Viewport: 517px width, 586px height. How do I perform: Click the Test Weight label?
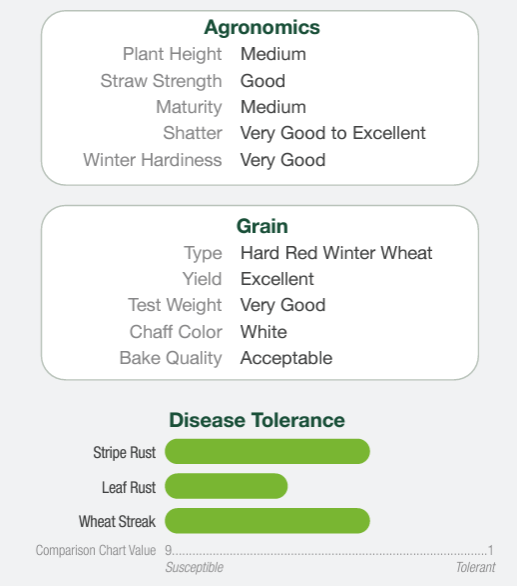pos(175,305)
